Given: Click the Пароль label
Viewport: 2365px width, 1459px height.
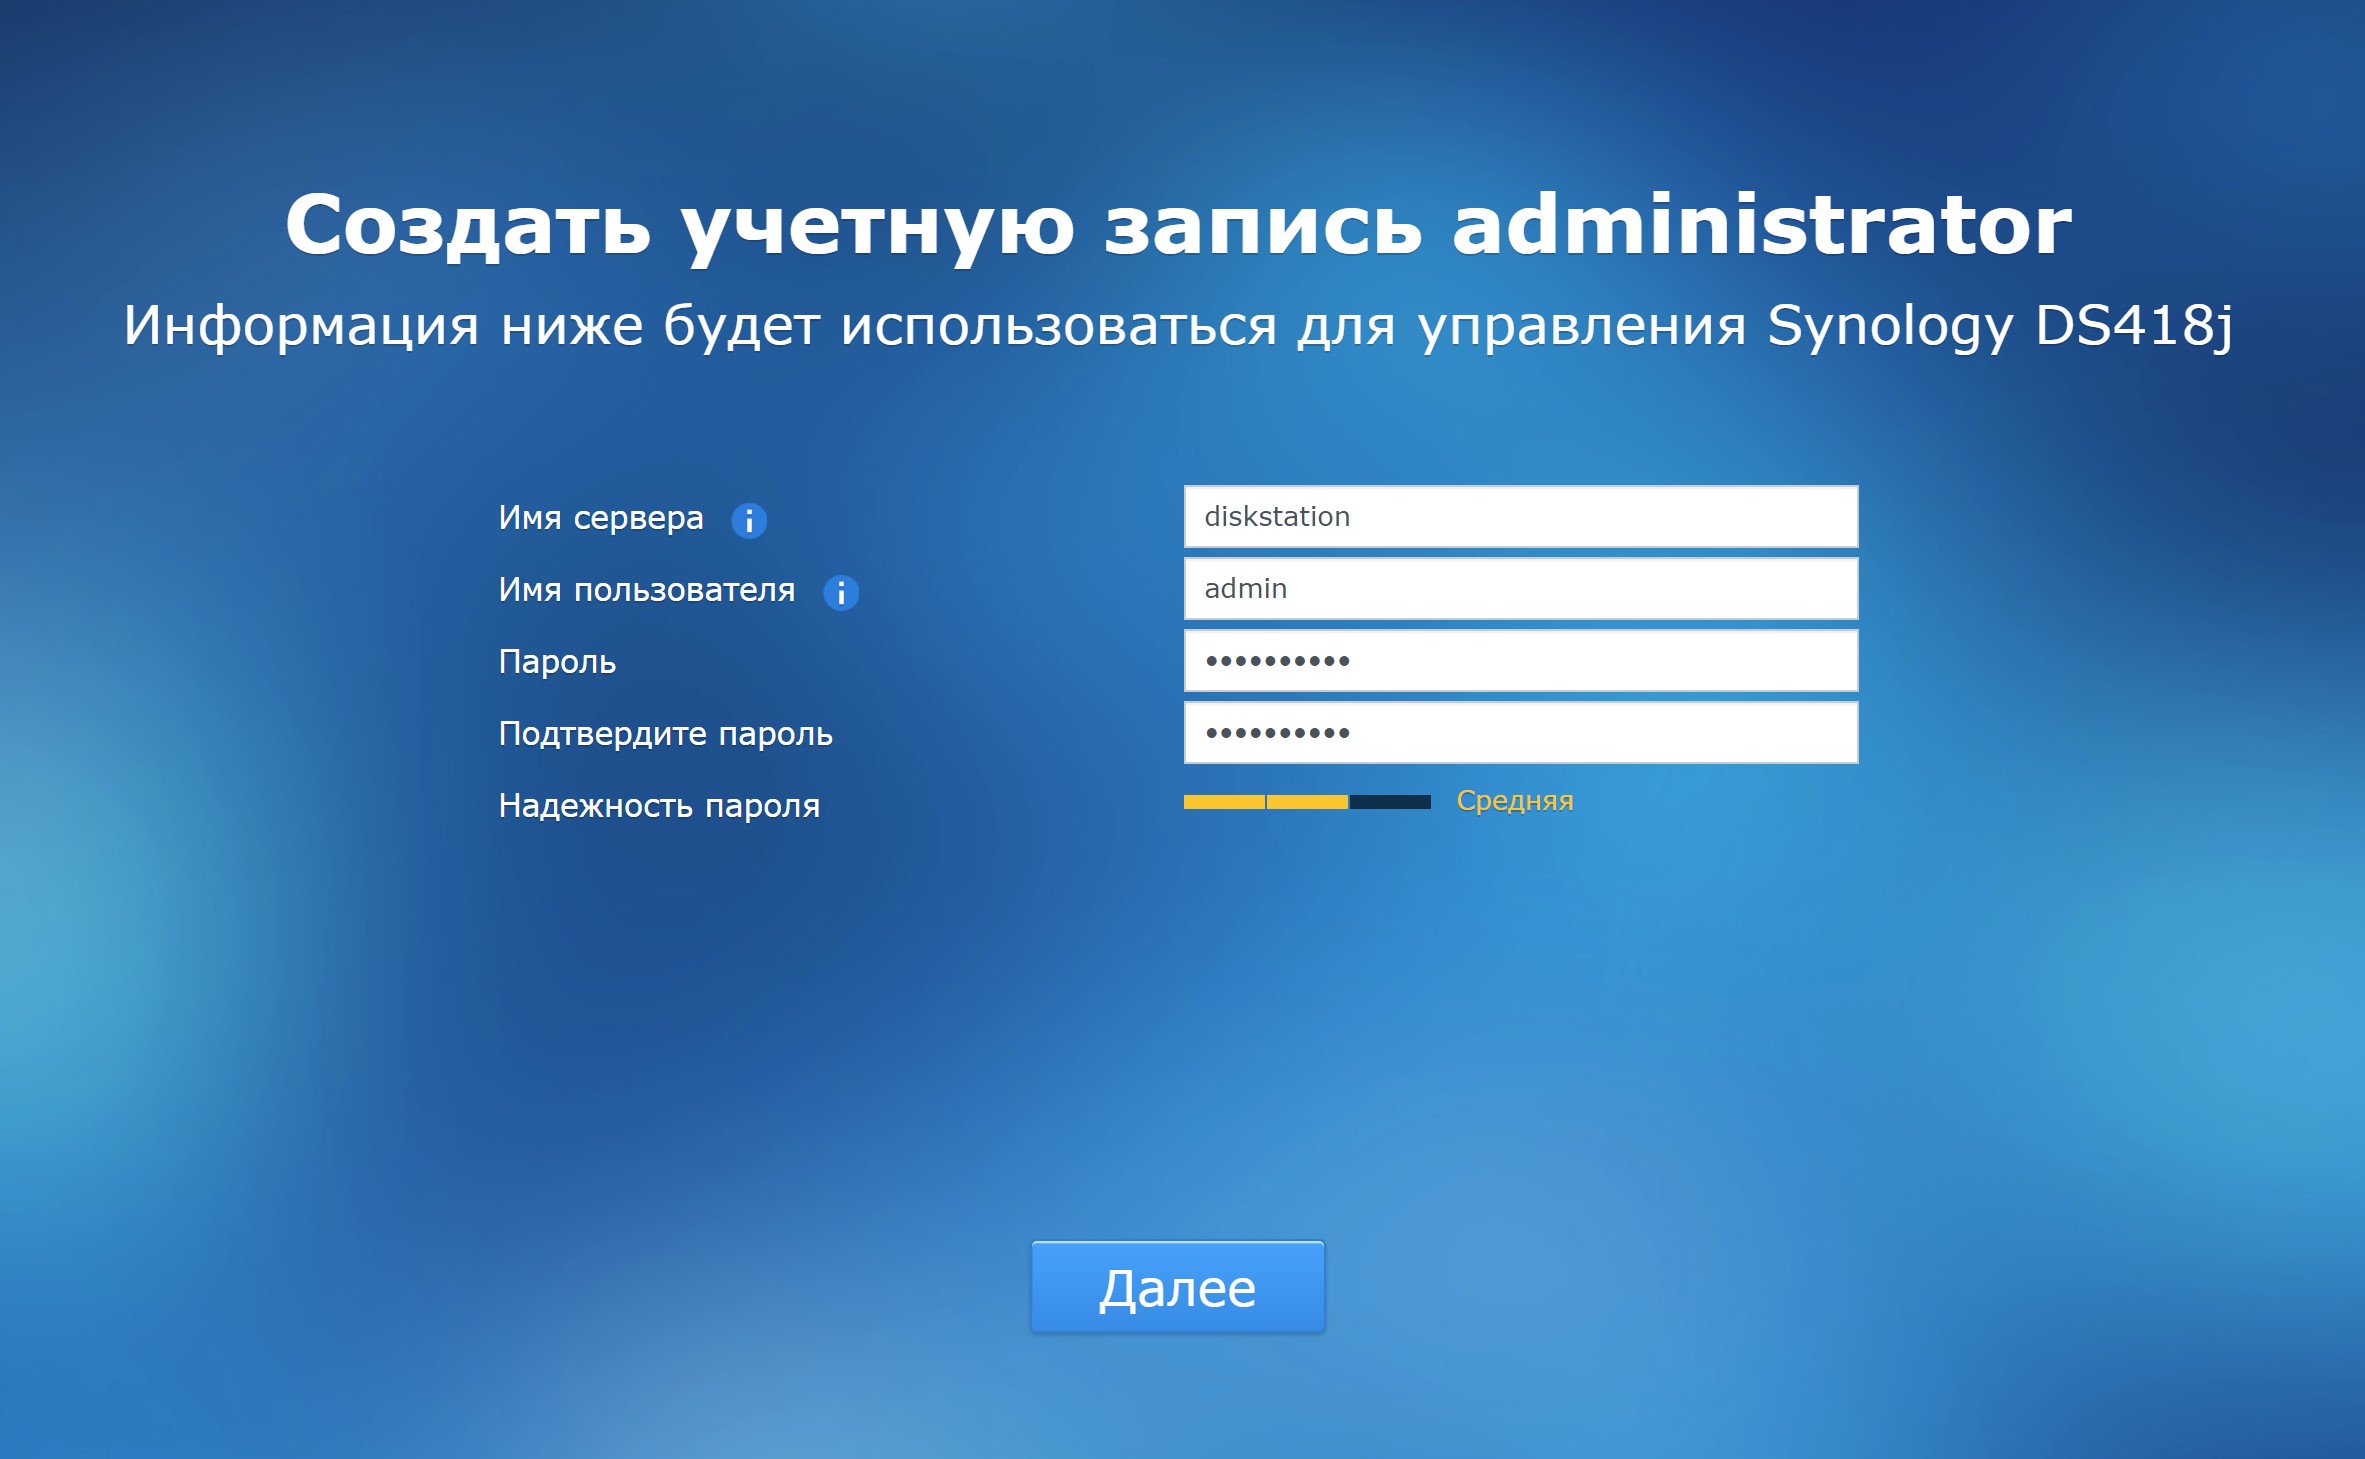Looking at the screenshot, I should point(557,662).
